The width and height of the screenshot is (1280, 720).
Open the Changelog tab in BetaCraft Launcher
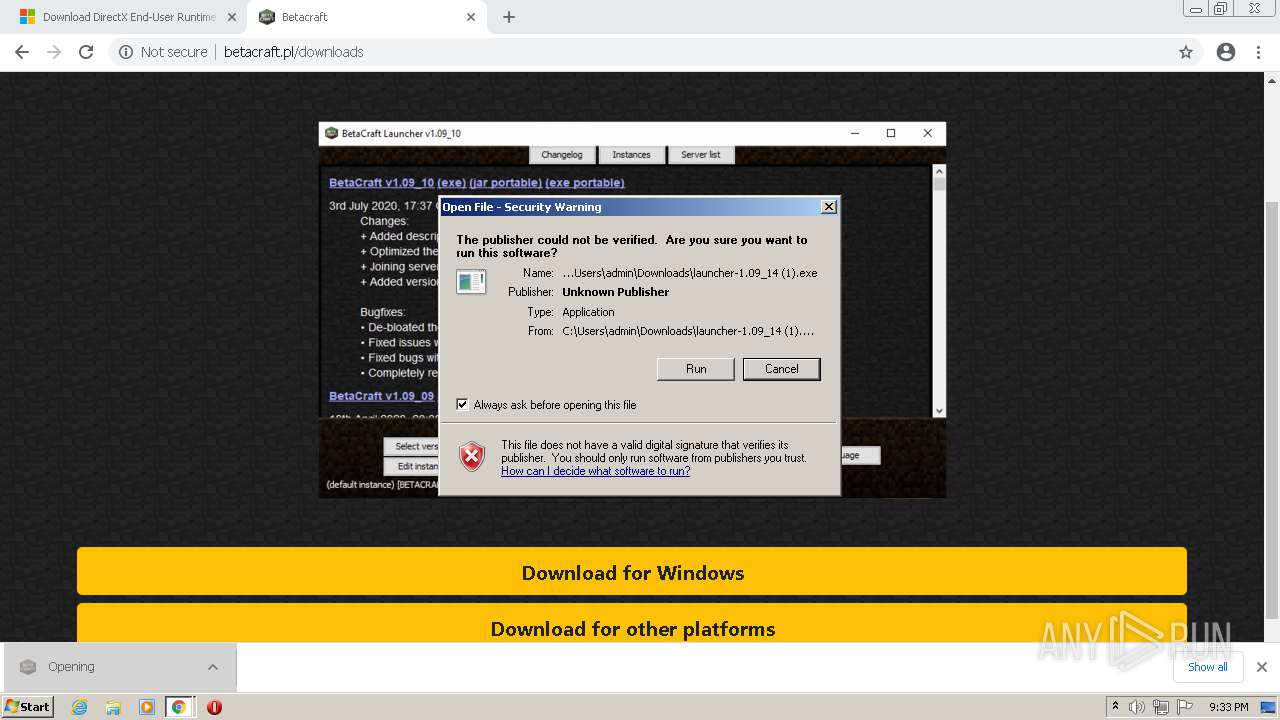pos(561,155)
